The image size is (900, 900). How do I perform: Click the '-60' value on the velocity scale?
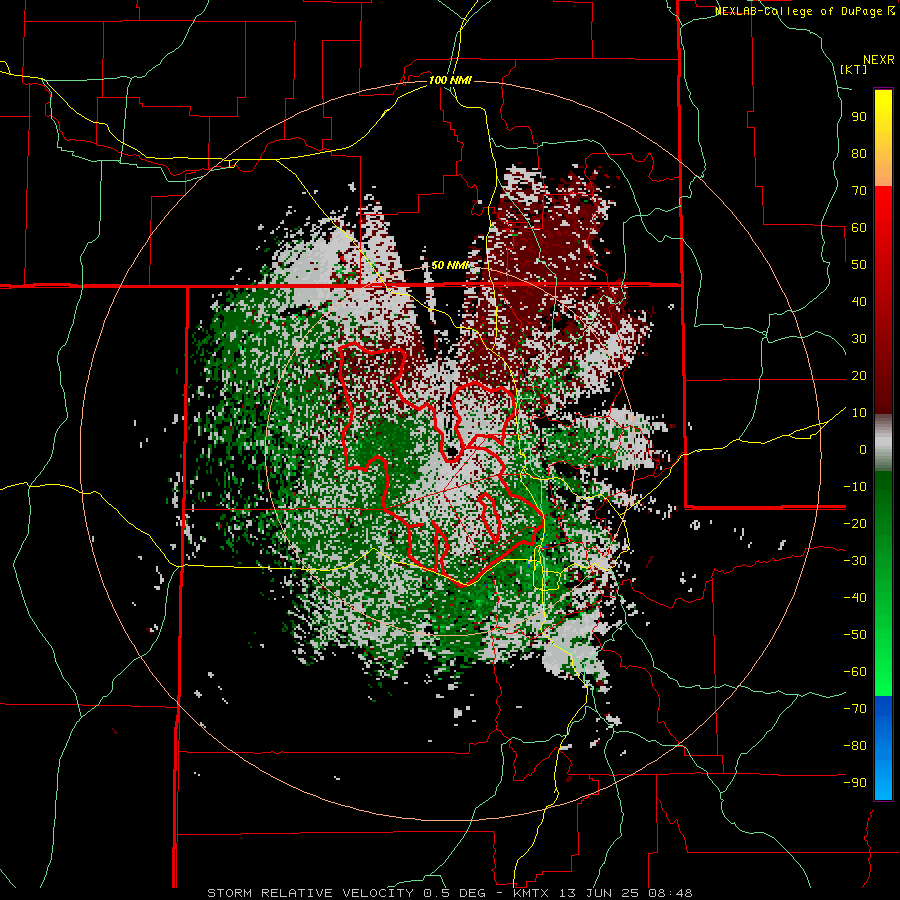pyautogui.click(x=855, y=672)
